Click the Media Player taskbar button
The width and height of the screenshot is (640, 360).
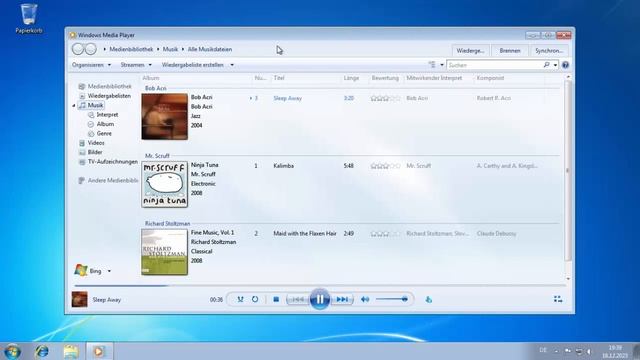pyautogui.click(x=99, y=351)
